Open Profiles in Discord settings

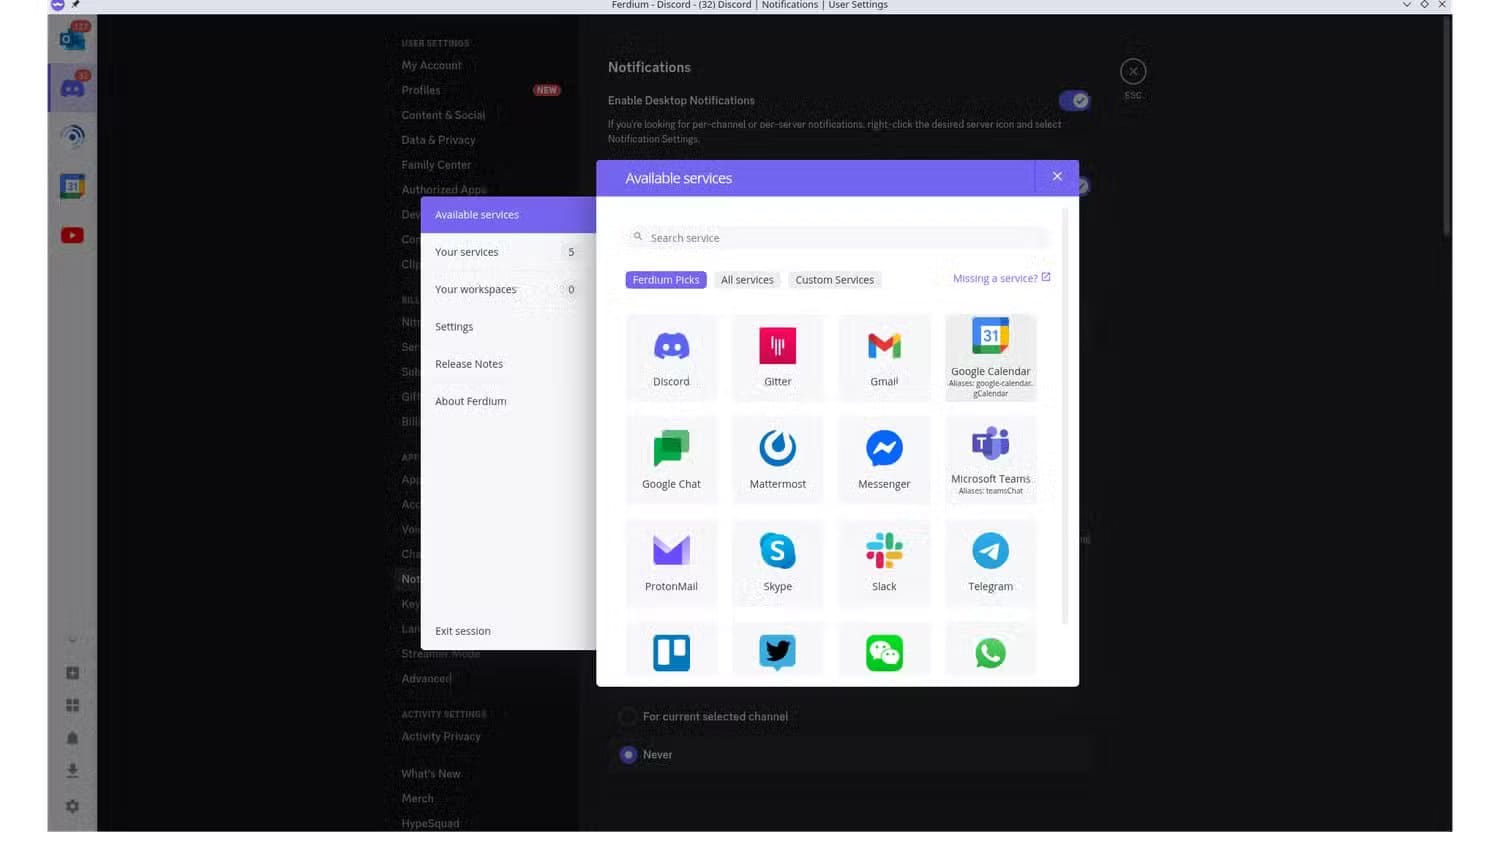click(x=420, y=90)
